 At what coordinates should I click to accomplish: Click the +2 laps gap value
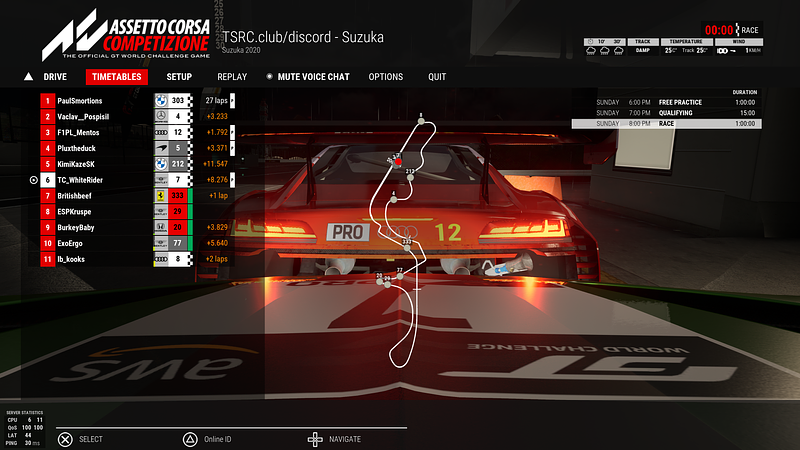216,259
